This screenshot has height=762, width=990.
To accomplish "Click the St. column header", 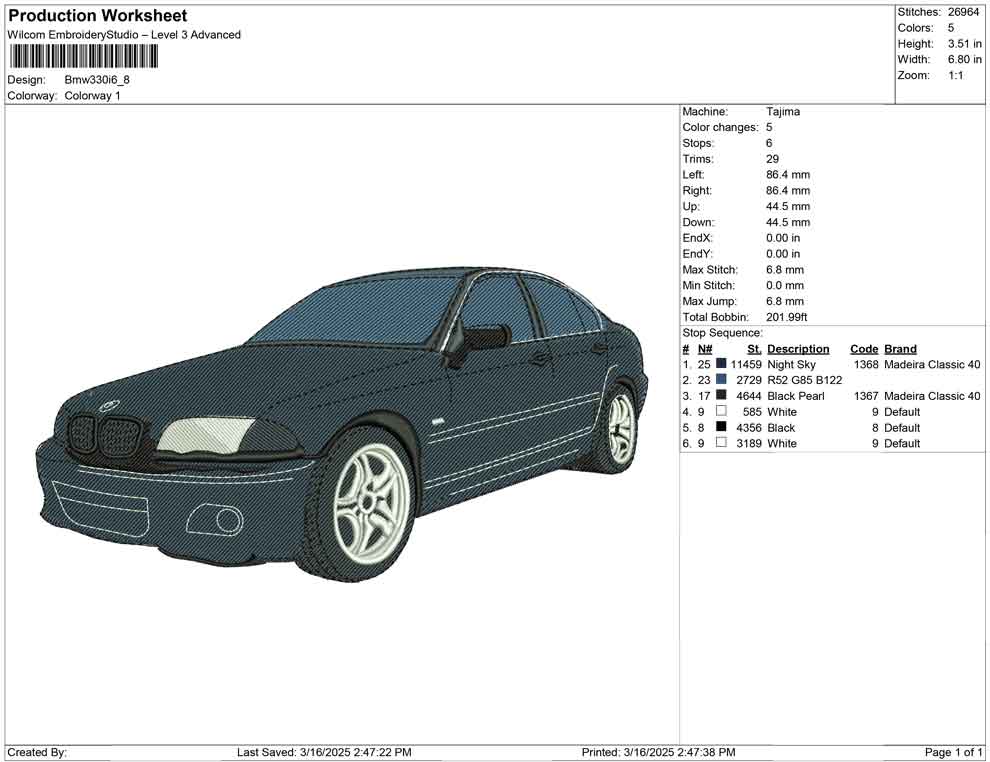I will click(754, 349).
